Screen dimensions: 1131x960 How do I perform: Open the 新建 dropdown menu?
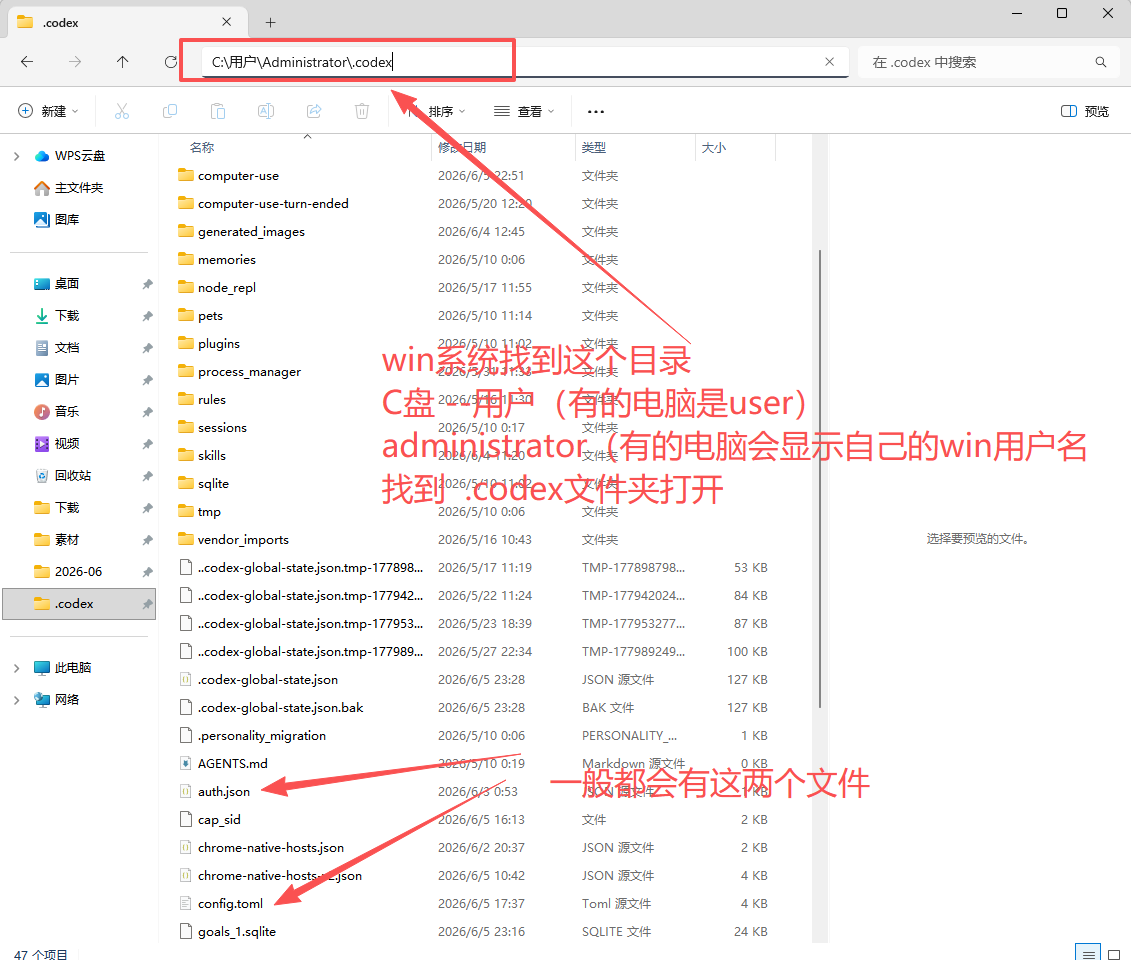tap(48, 111)
